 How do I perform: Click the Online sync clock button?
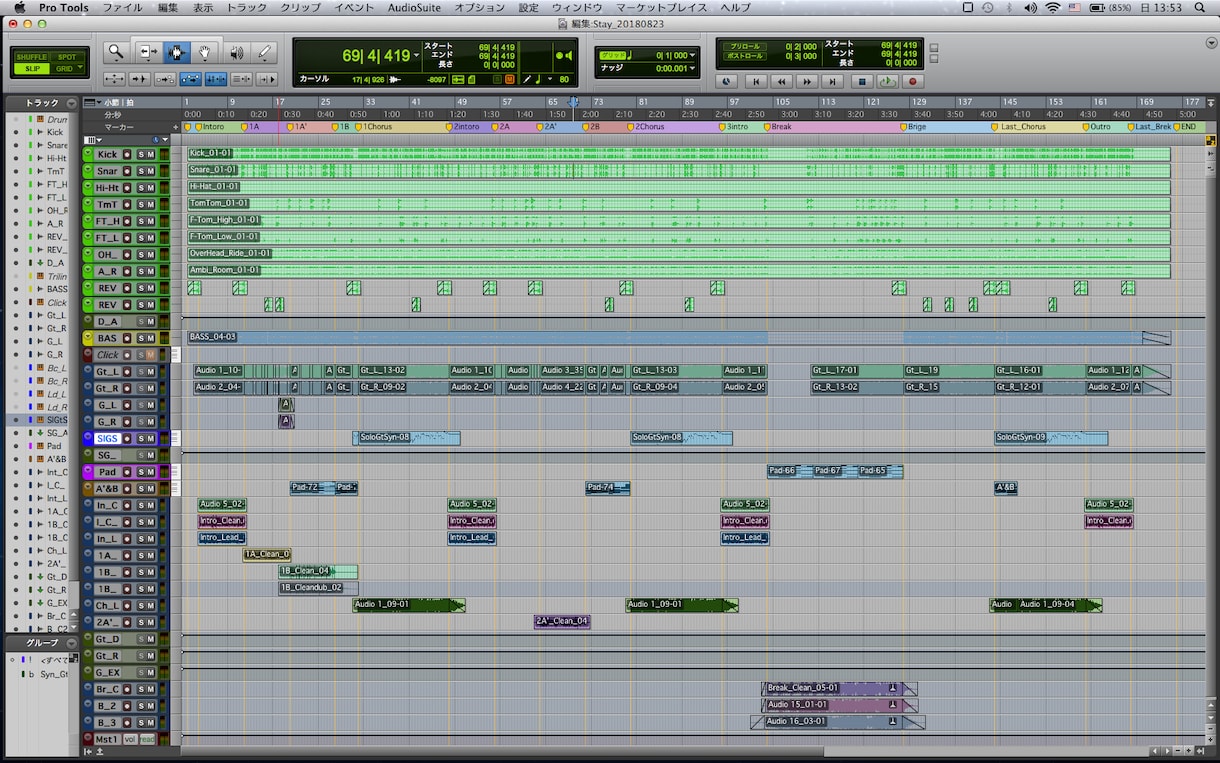pyautogui.click(x=727, y=81)
